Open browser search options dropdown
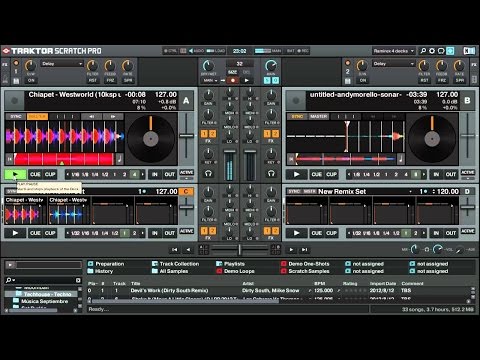 coord(10,280)
